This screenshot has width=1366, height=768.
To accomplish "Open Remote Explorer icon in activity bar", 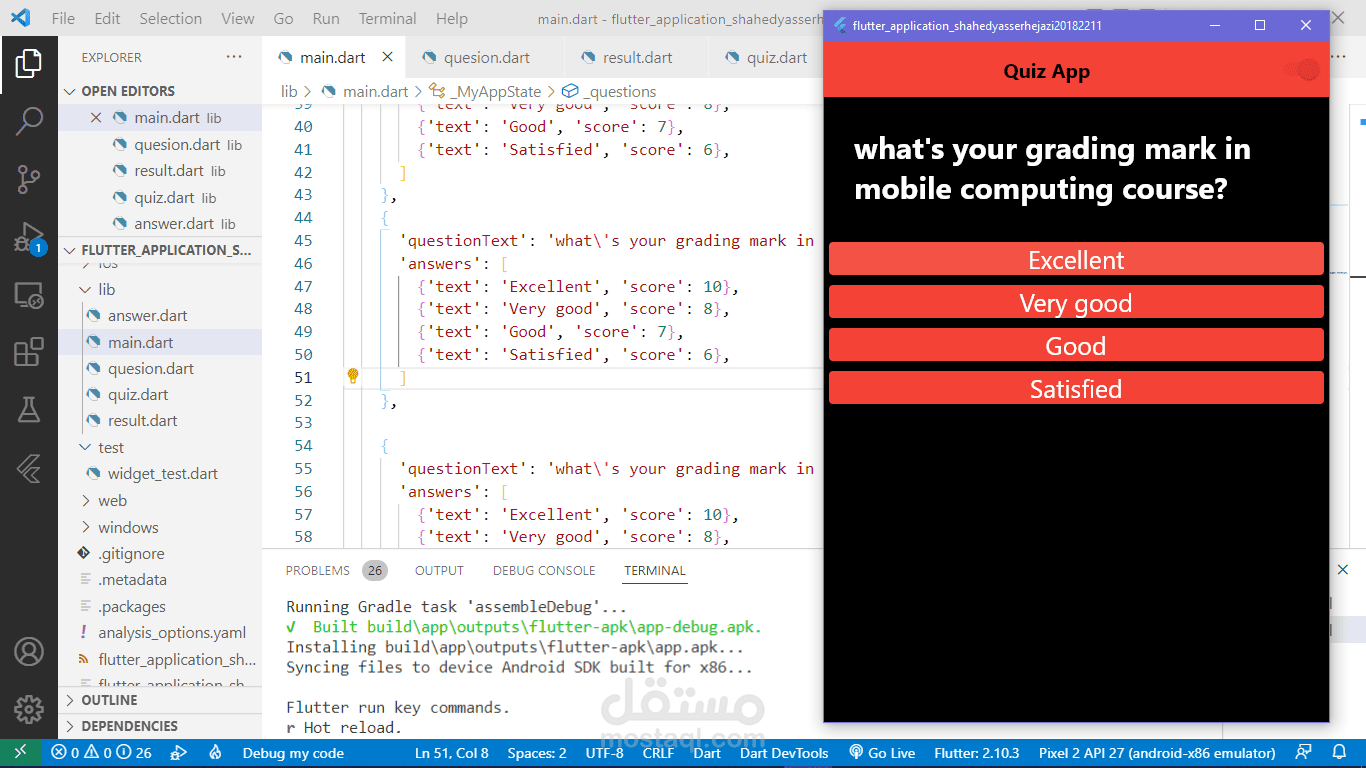I will coord(29,296).
